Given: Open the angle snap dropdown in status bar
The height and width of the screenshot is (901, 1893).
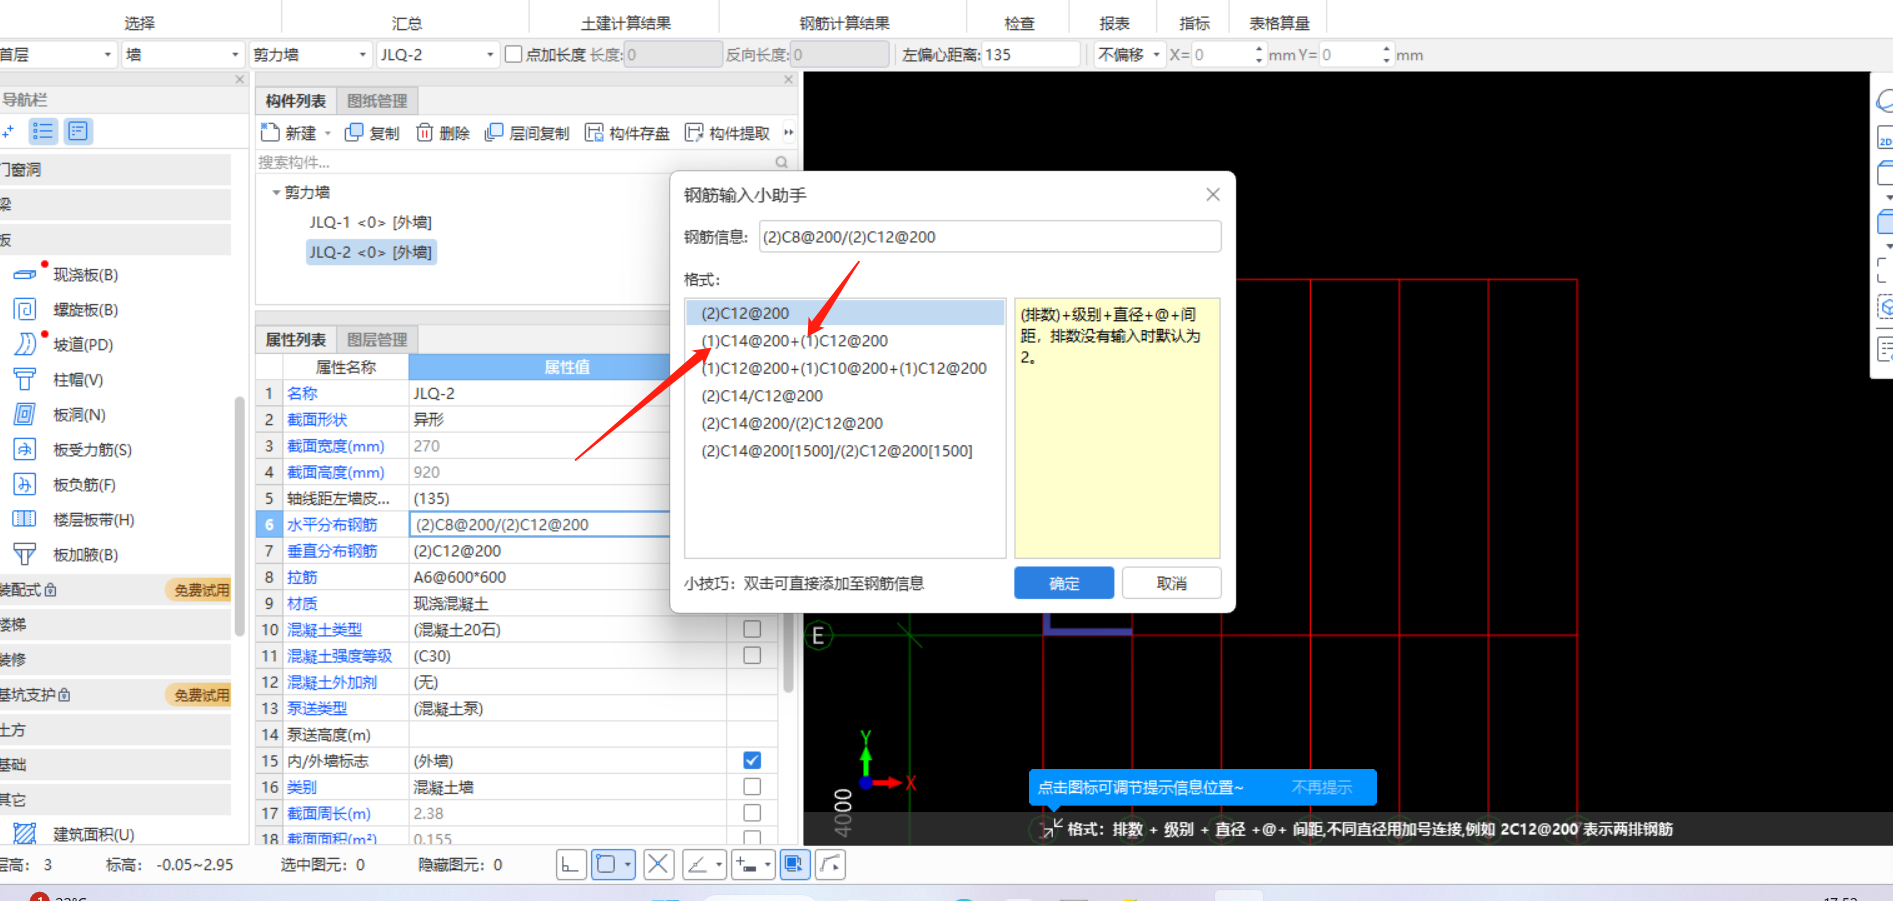Looking at the screenshot, I should click(717, 864).
